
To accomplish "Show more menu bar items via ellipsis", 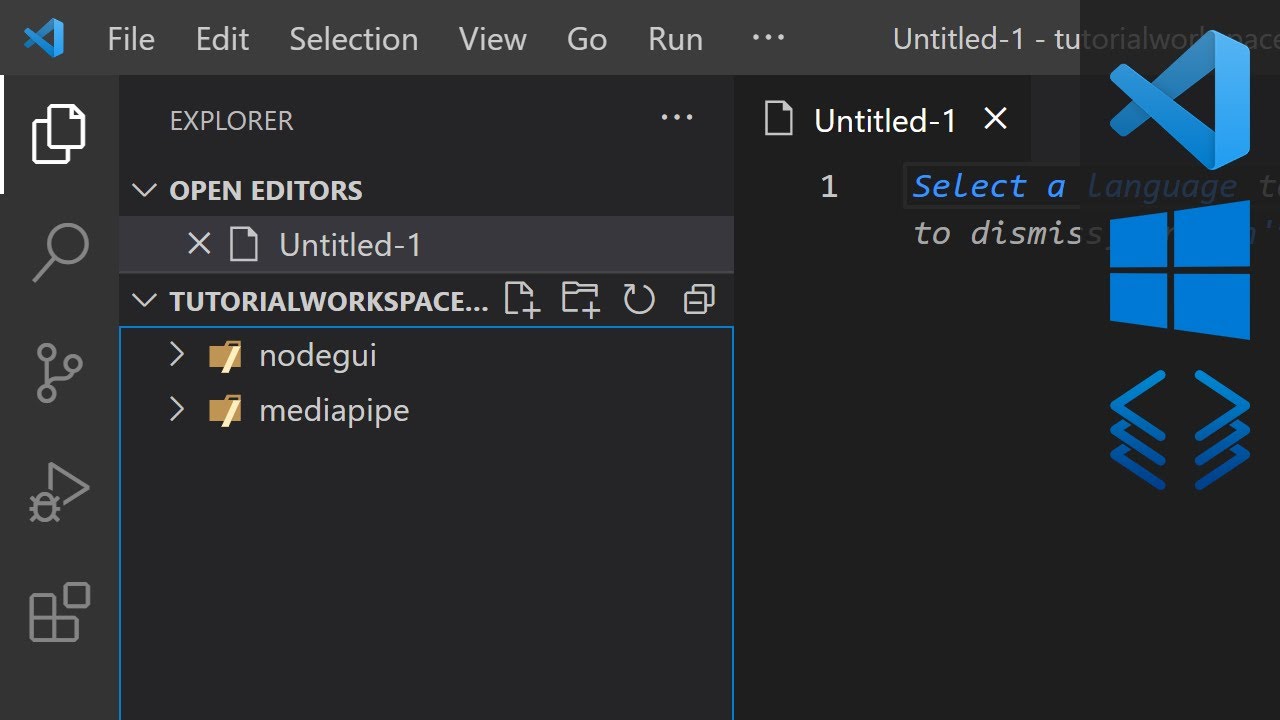I will click(x=768, y=38).
